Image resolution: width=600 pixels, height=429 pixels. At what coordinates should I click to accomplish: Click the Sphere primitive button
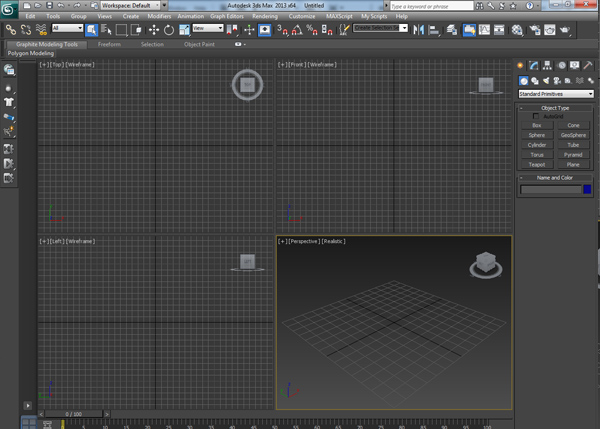click(537, 135)
